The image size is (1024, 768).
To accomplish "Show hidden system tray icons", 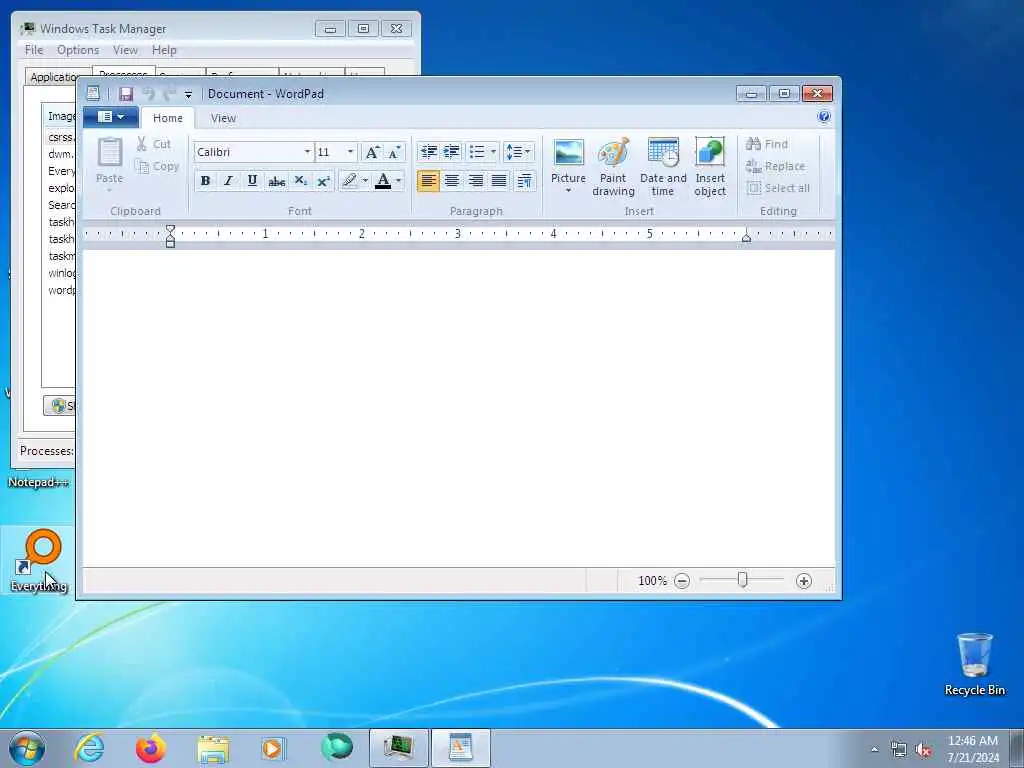I will [x=874, y=750].
